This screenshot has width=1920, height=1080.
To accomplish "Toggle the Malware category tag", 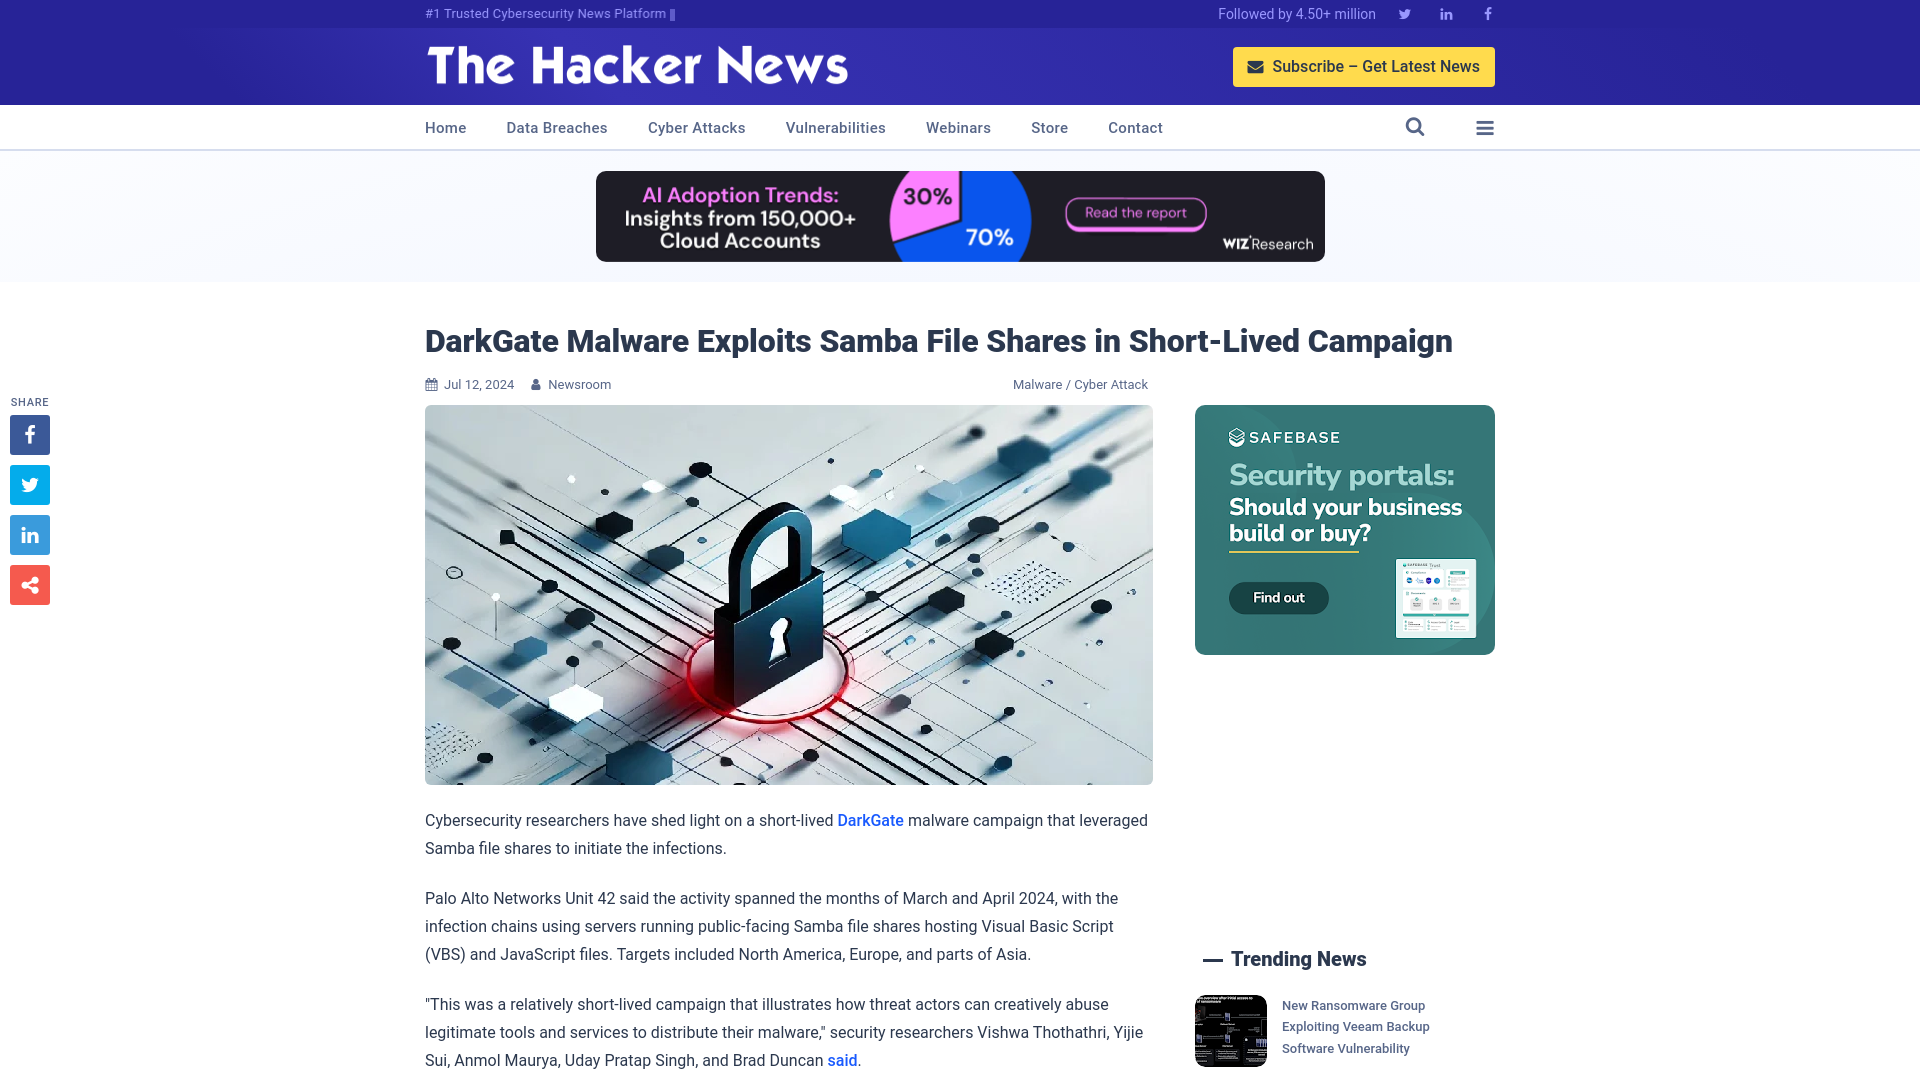I will (x=1036, y=384).
